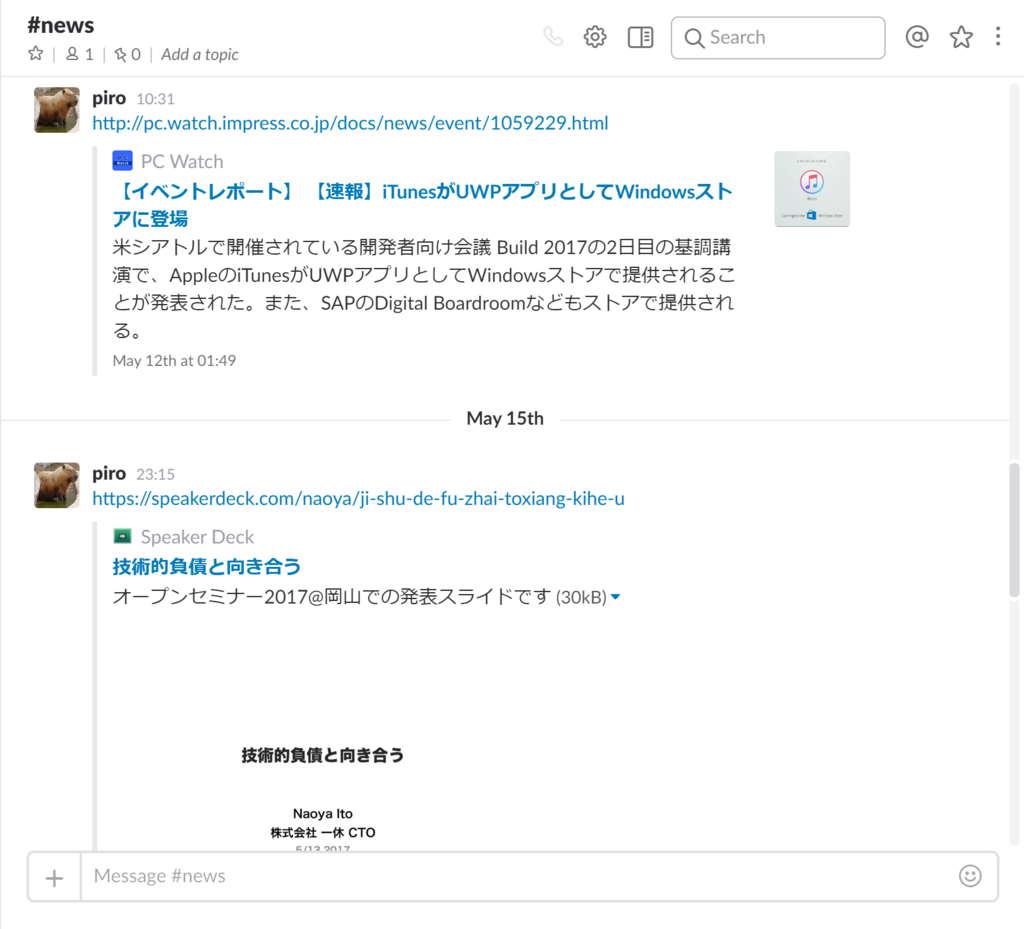View member count next to person icon

click(x=80, y=54)
